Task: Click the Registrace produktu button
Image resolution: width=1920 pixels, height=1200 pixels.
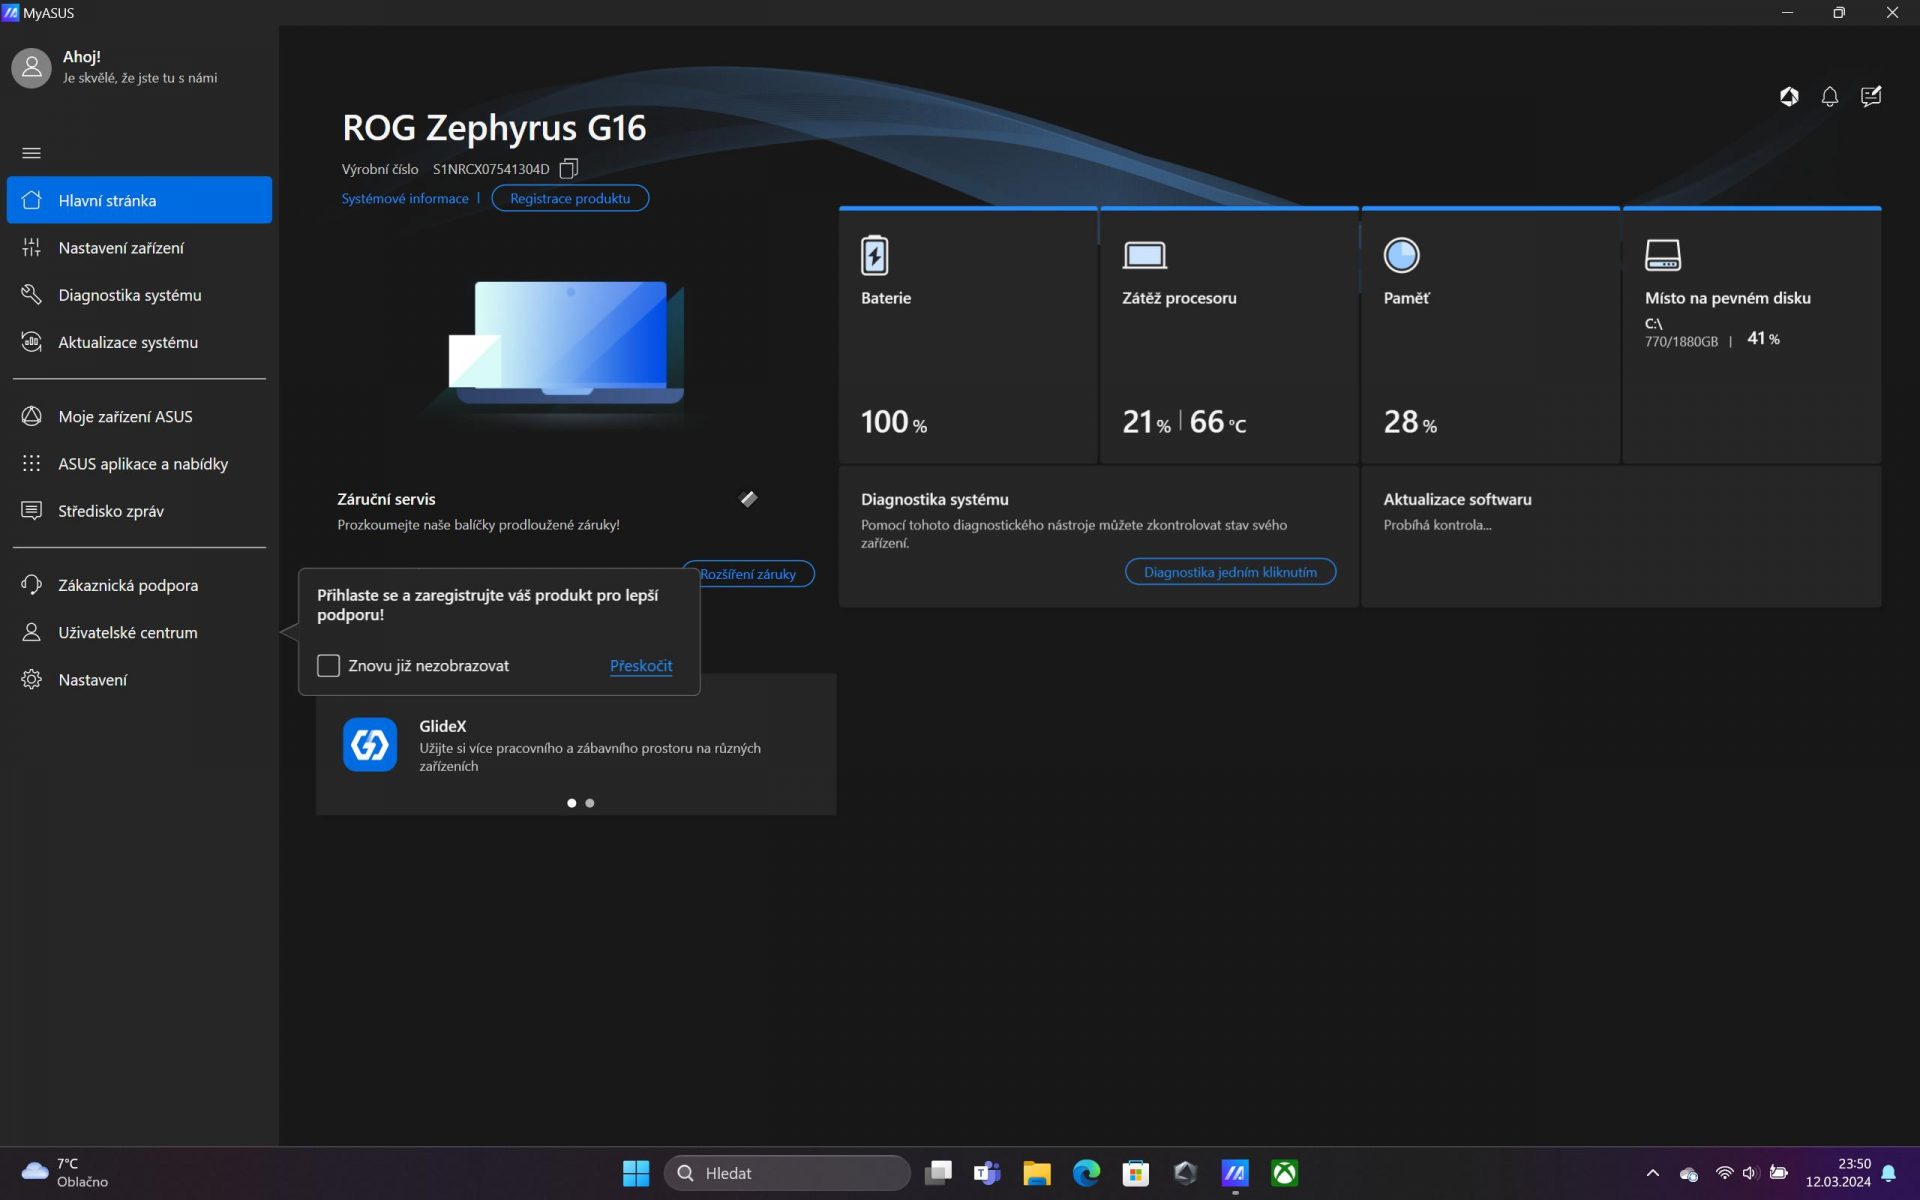Action: click(570, 198)
